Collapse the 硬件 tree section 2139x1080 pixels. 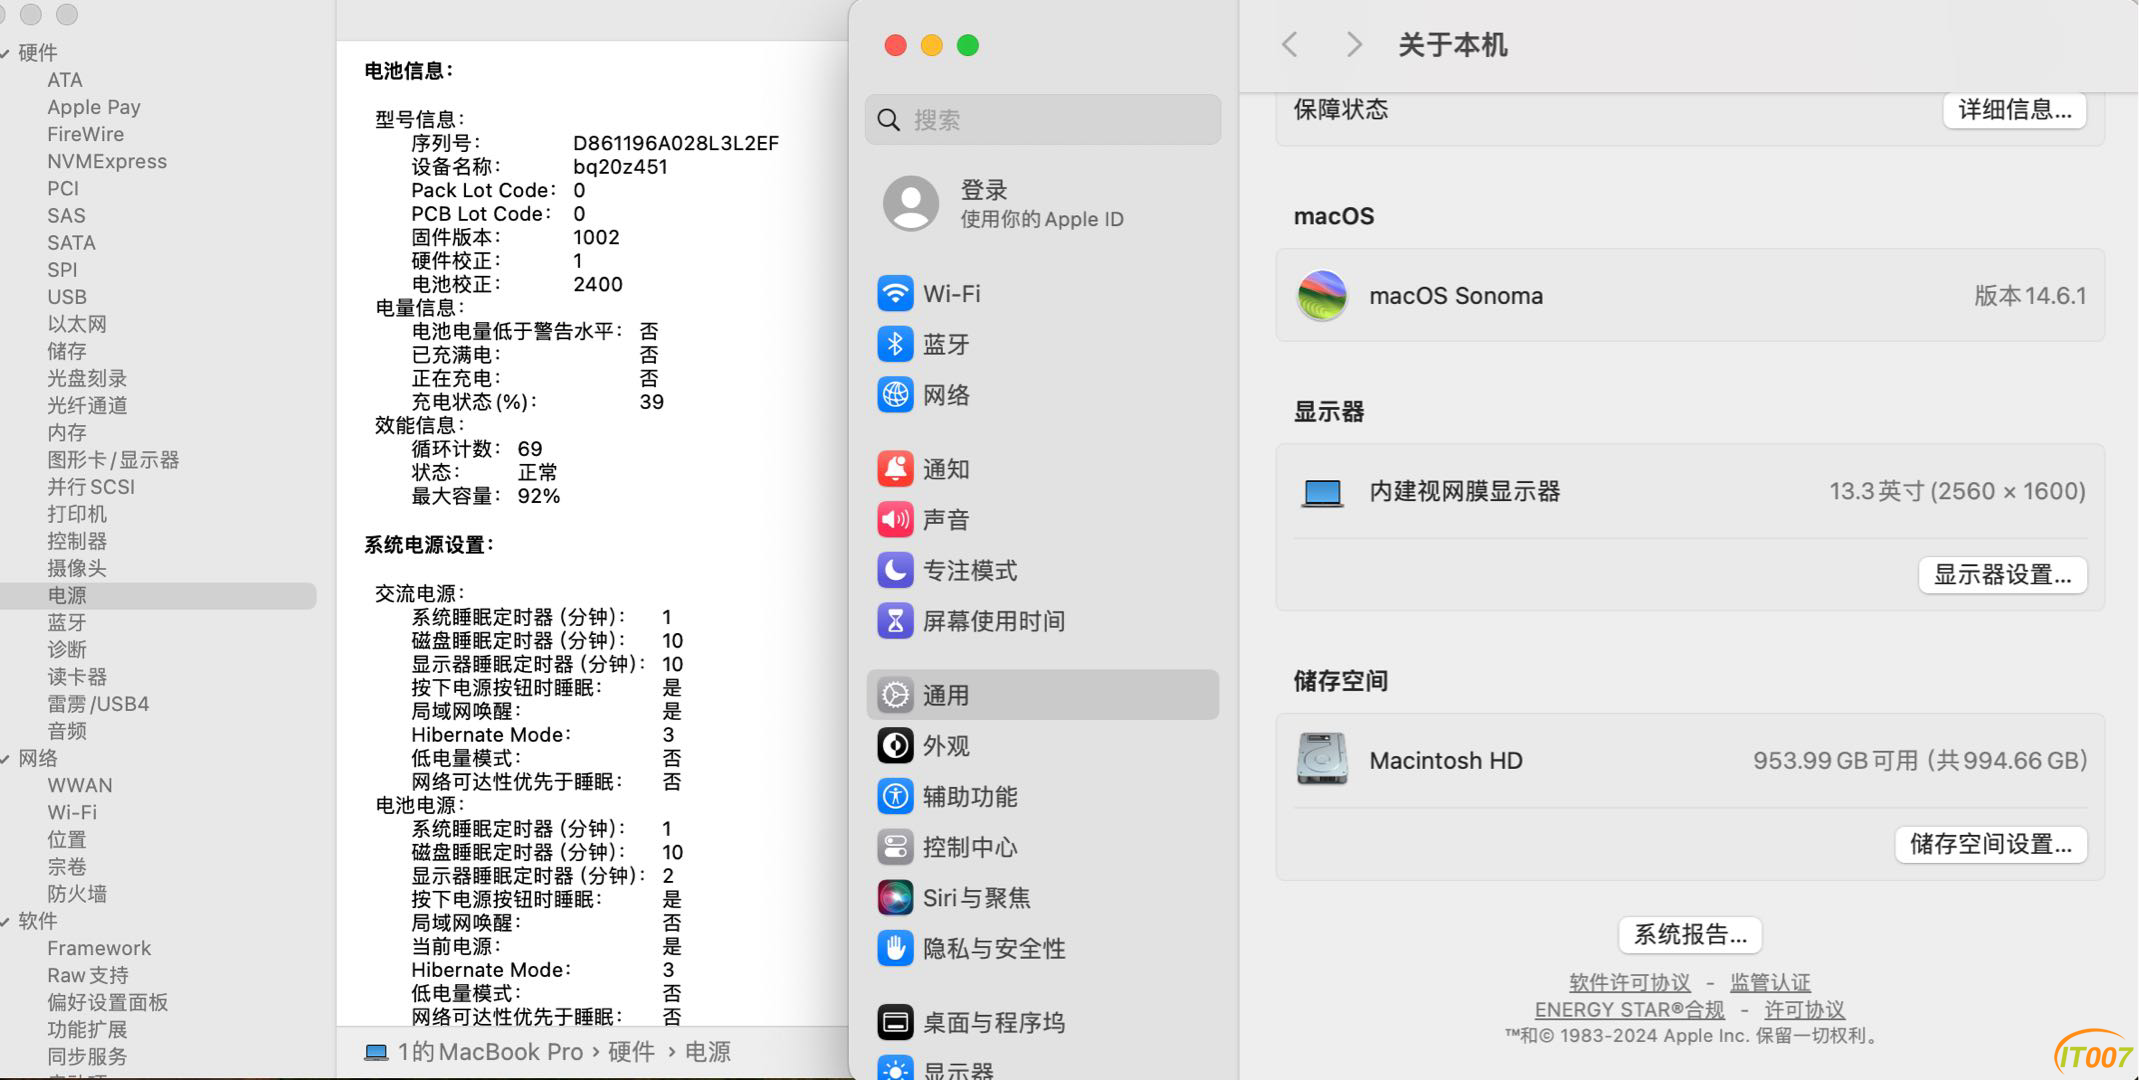click(x=5, y=52)
